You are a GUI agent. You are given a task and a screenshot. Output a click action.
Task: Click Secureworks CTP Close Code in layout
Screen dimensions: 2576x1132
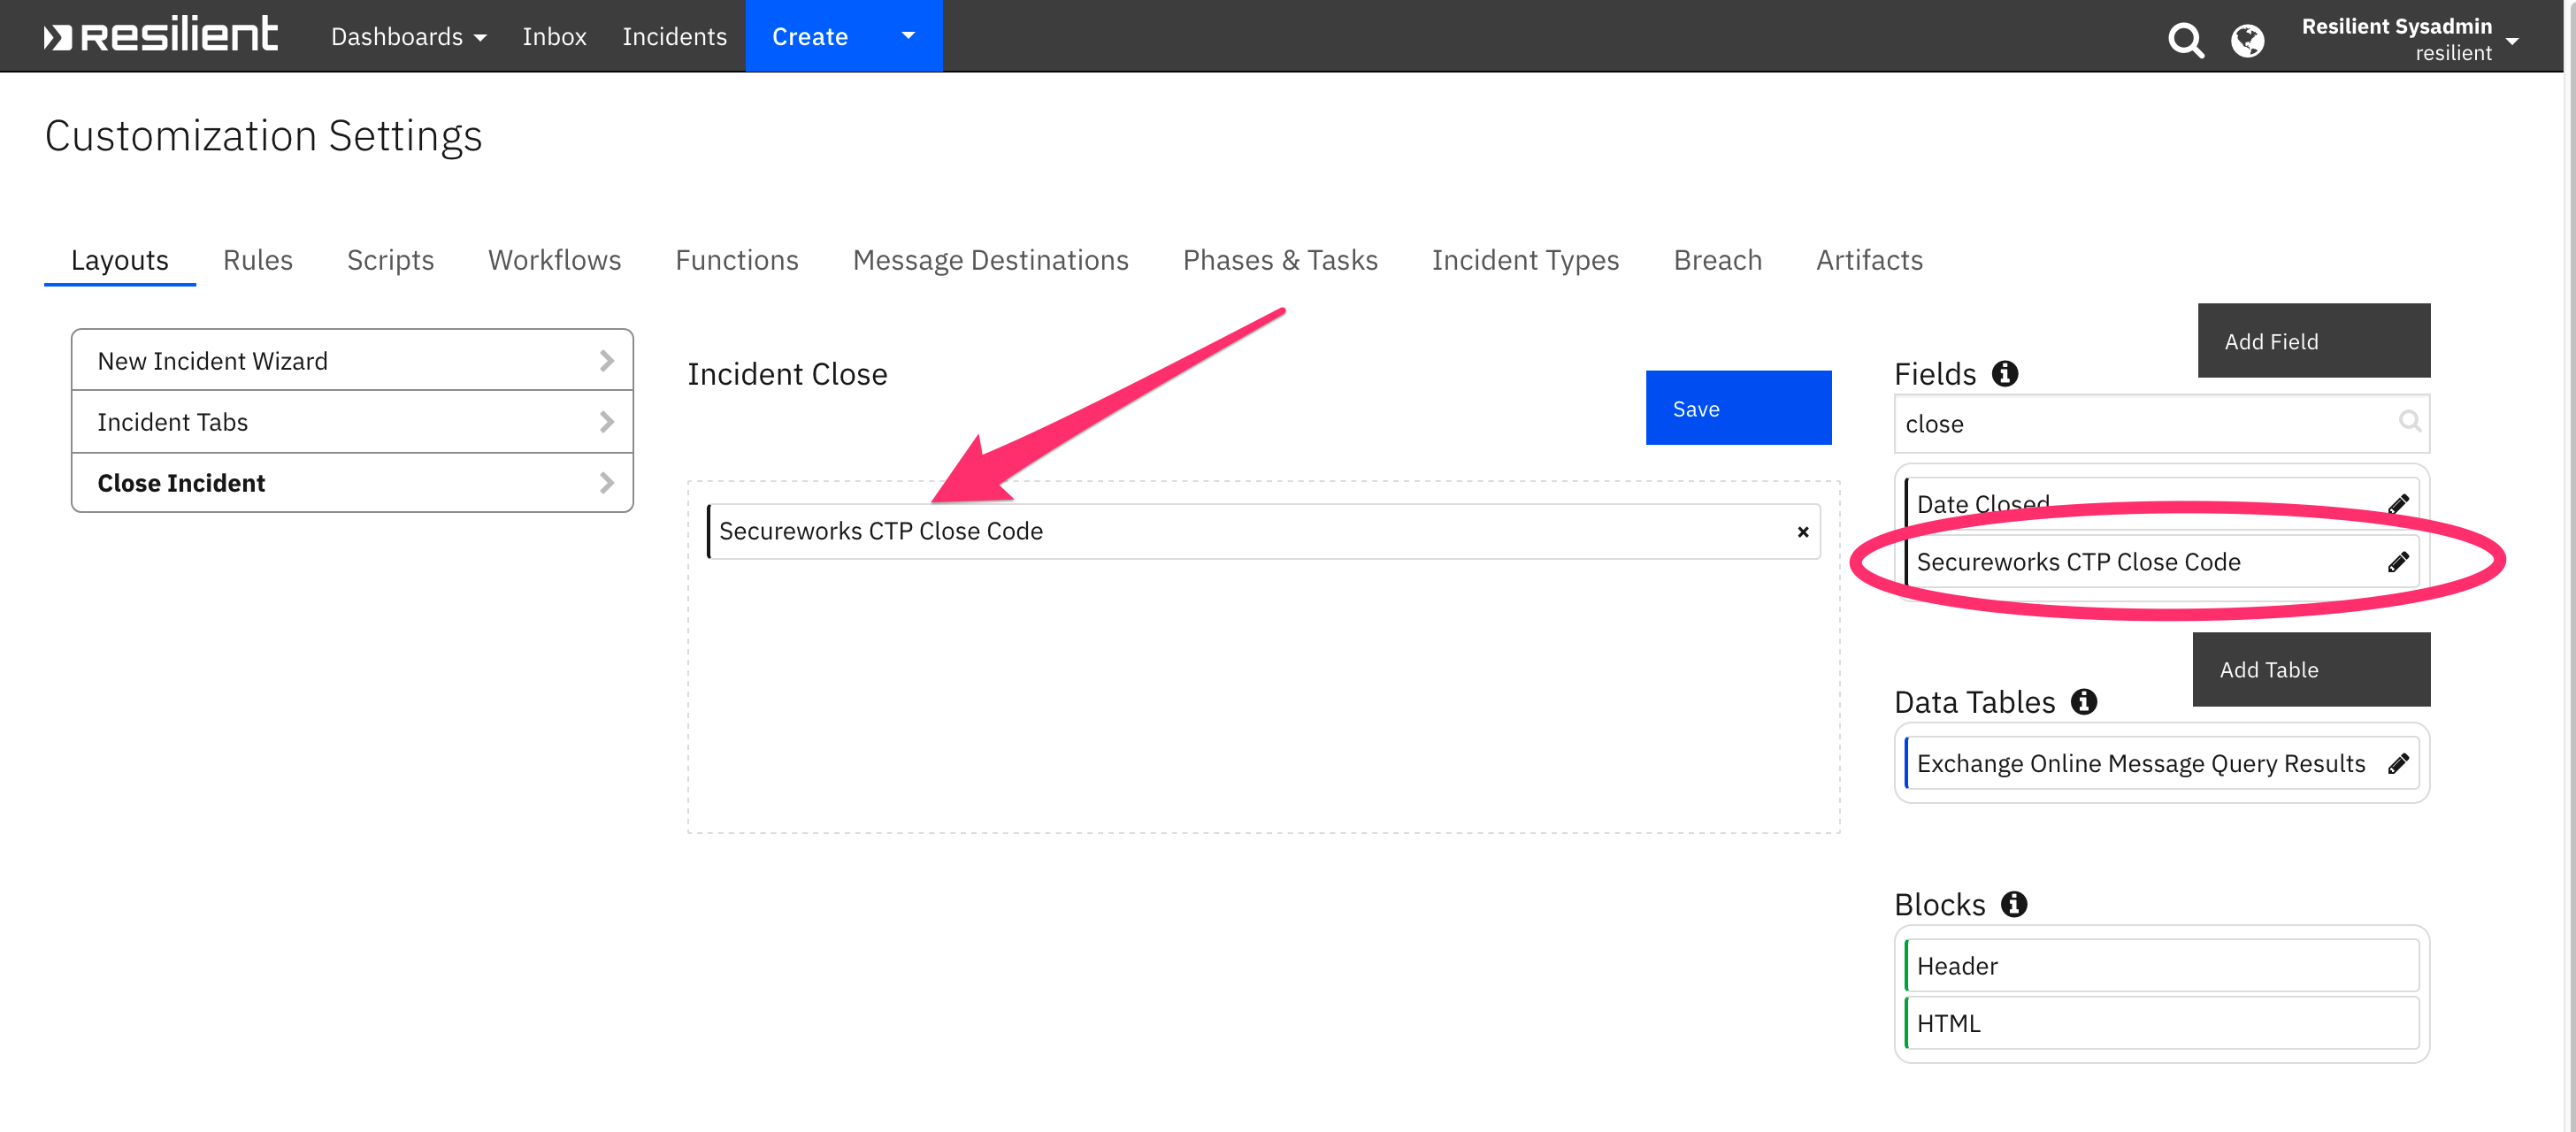pyautogui.click(x=1263, y=532)
